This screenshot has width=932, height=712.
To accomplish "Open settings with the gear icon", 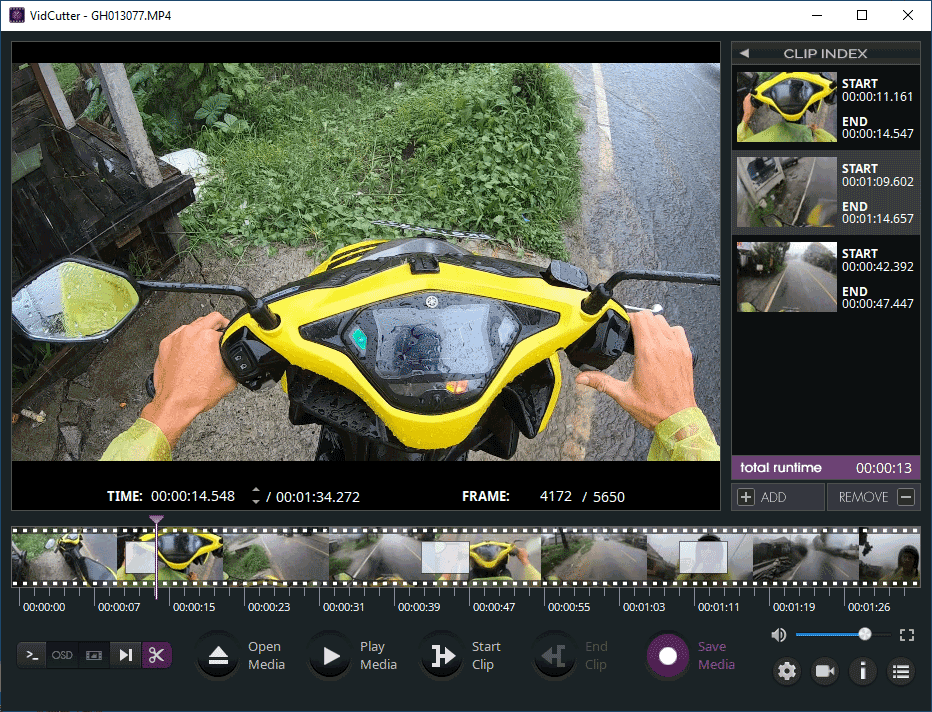I will [x=787, y=672].
